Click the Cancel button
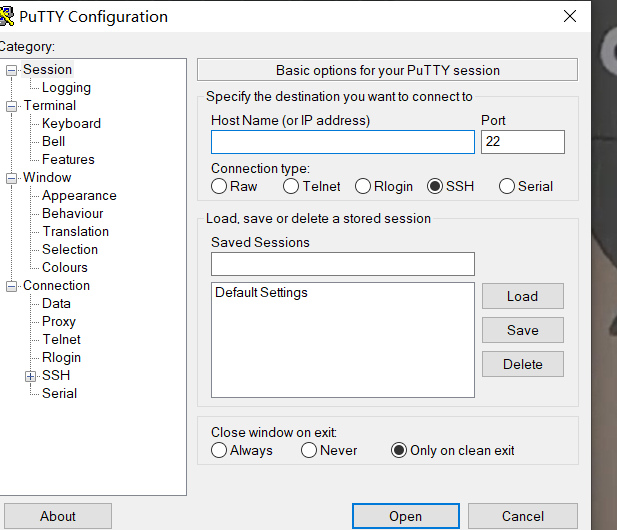Viewport: 617px width, 530px height. 523,516
